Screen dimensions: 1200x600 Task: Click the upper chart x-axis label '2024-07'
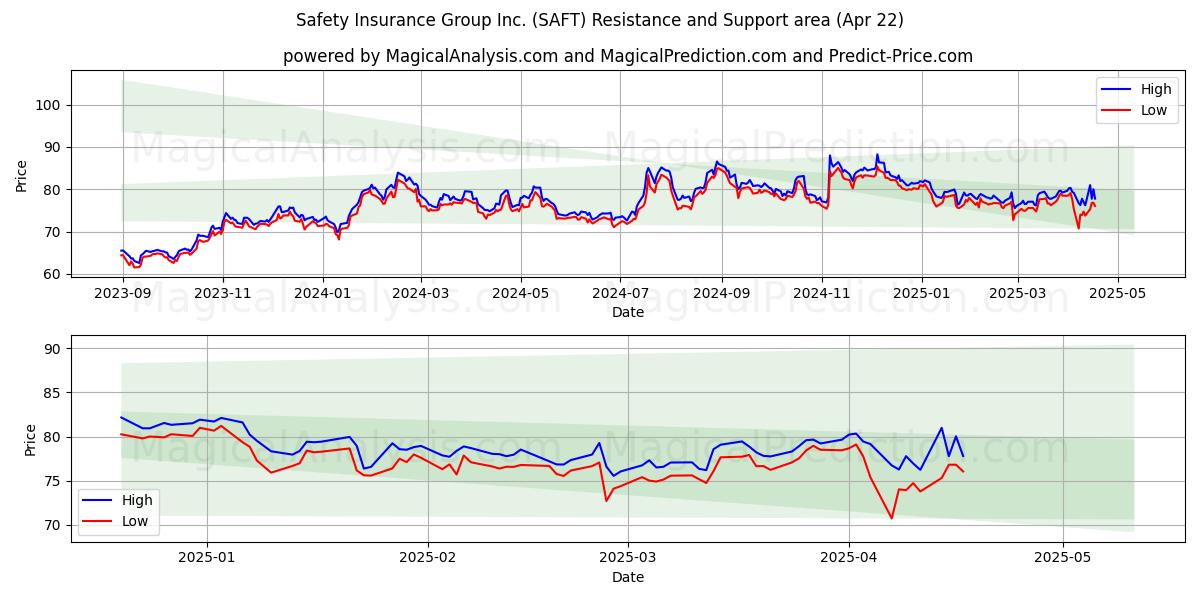point(621,295)
